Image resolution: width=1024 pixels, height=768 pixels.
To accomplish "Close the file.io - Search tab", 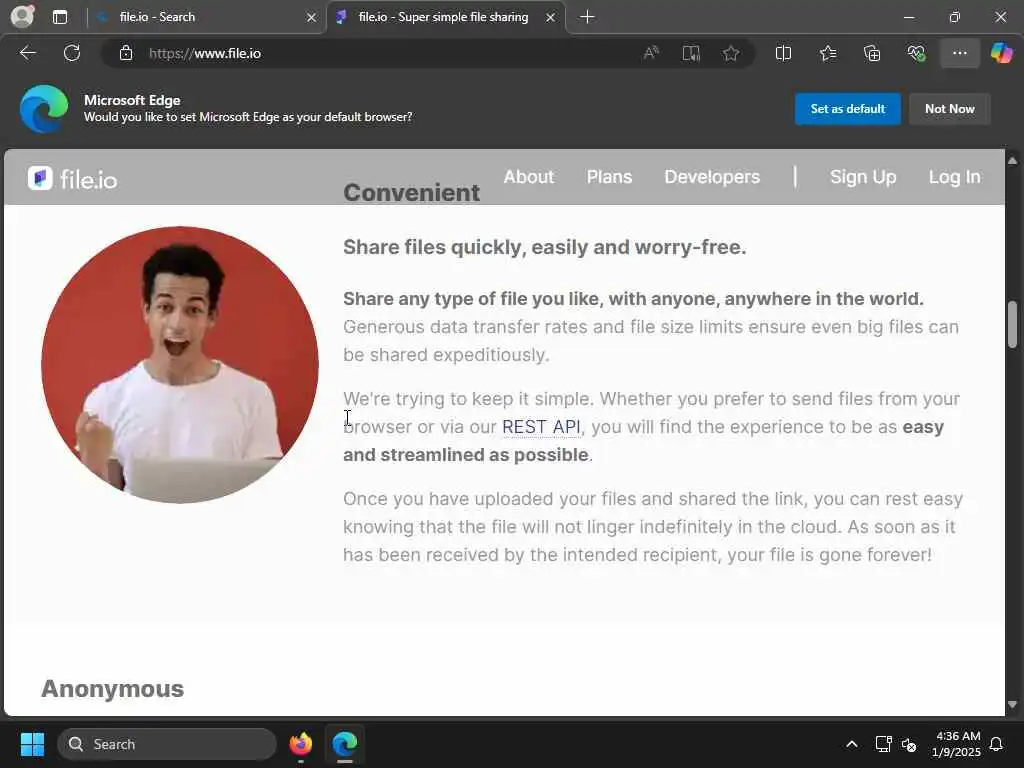I will click(x=312, y=18).
